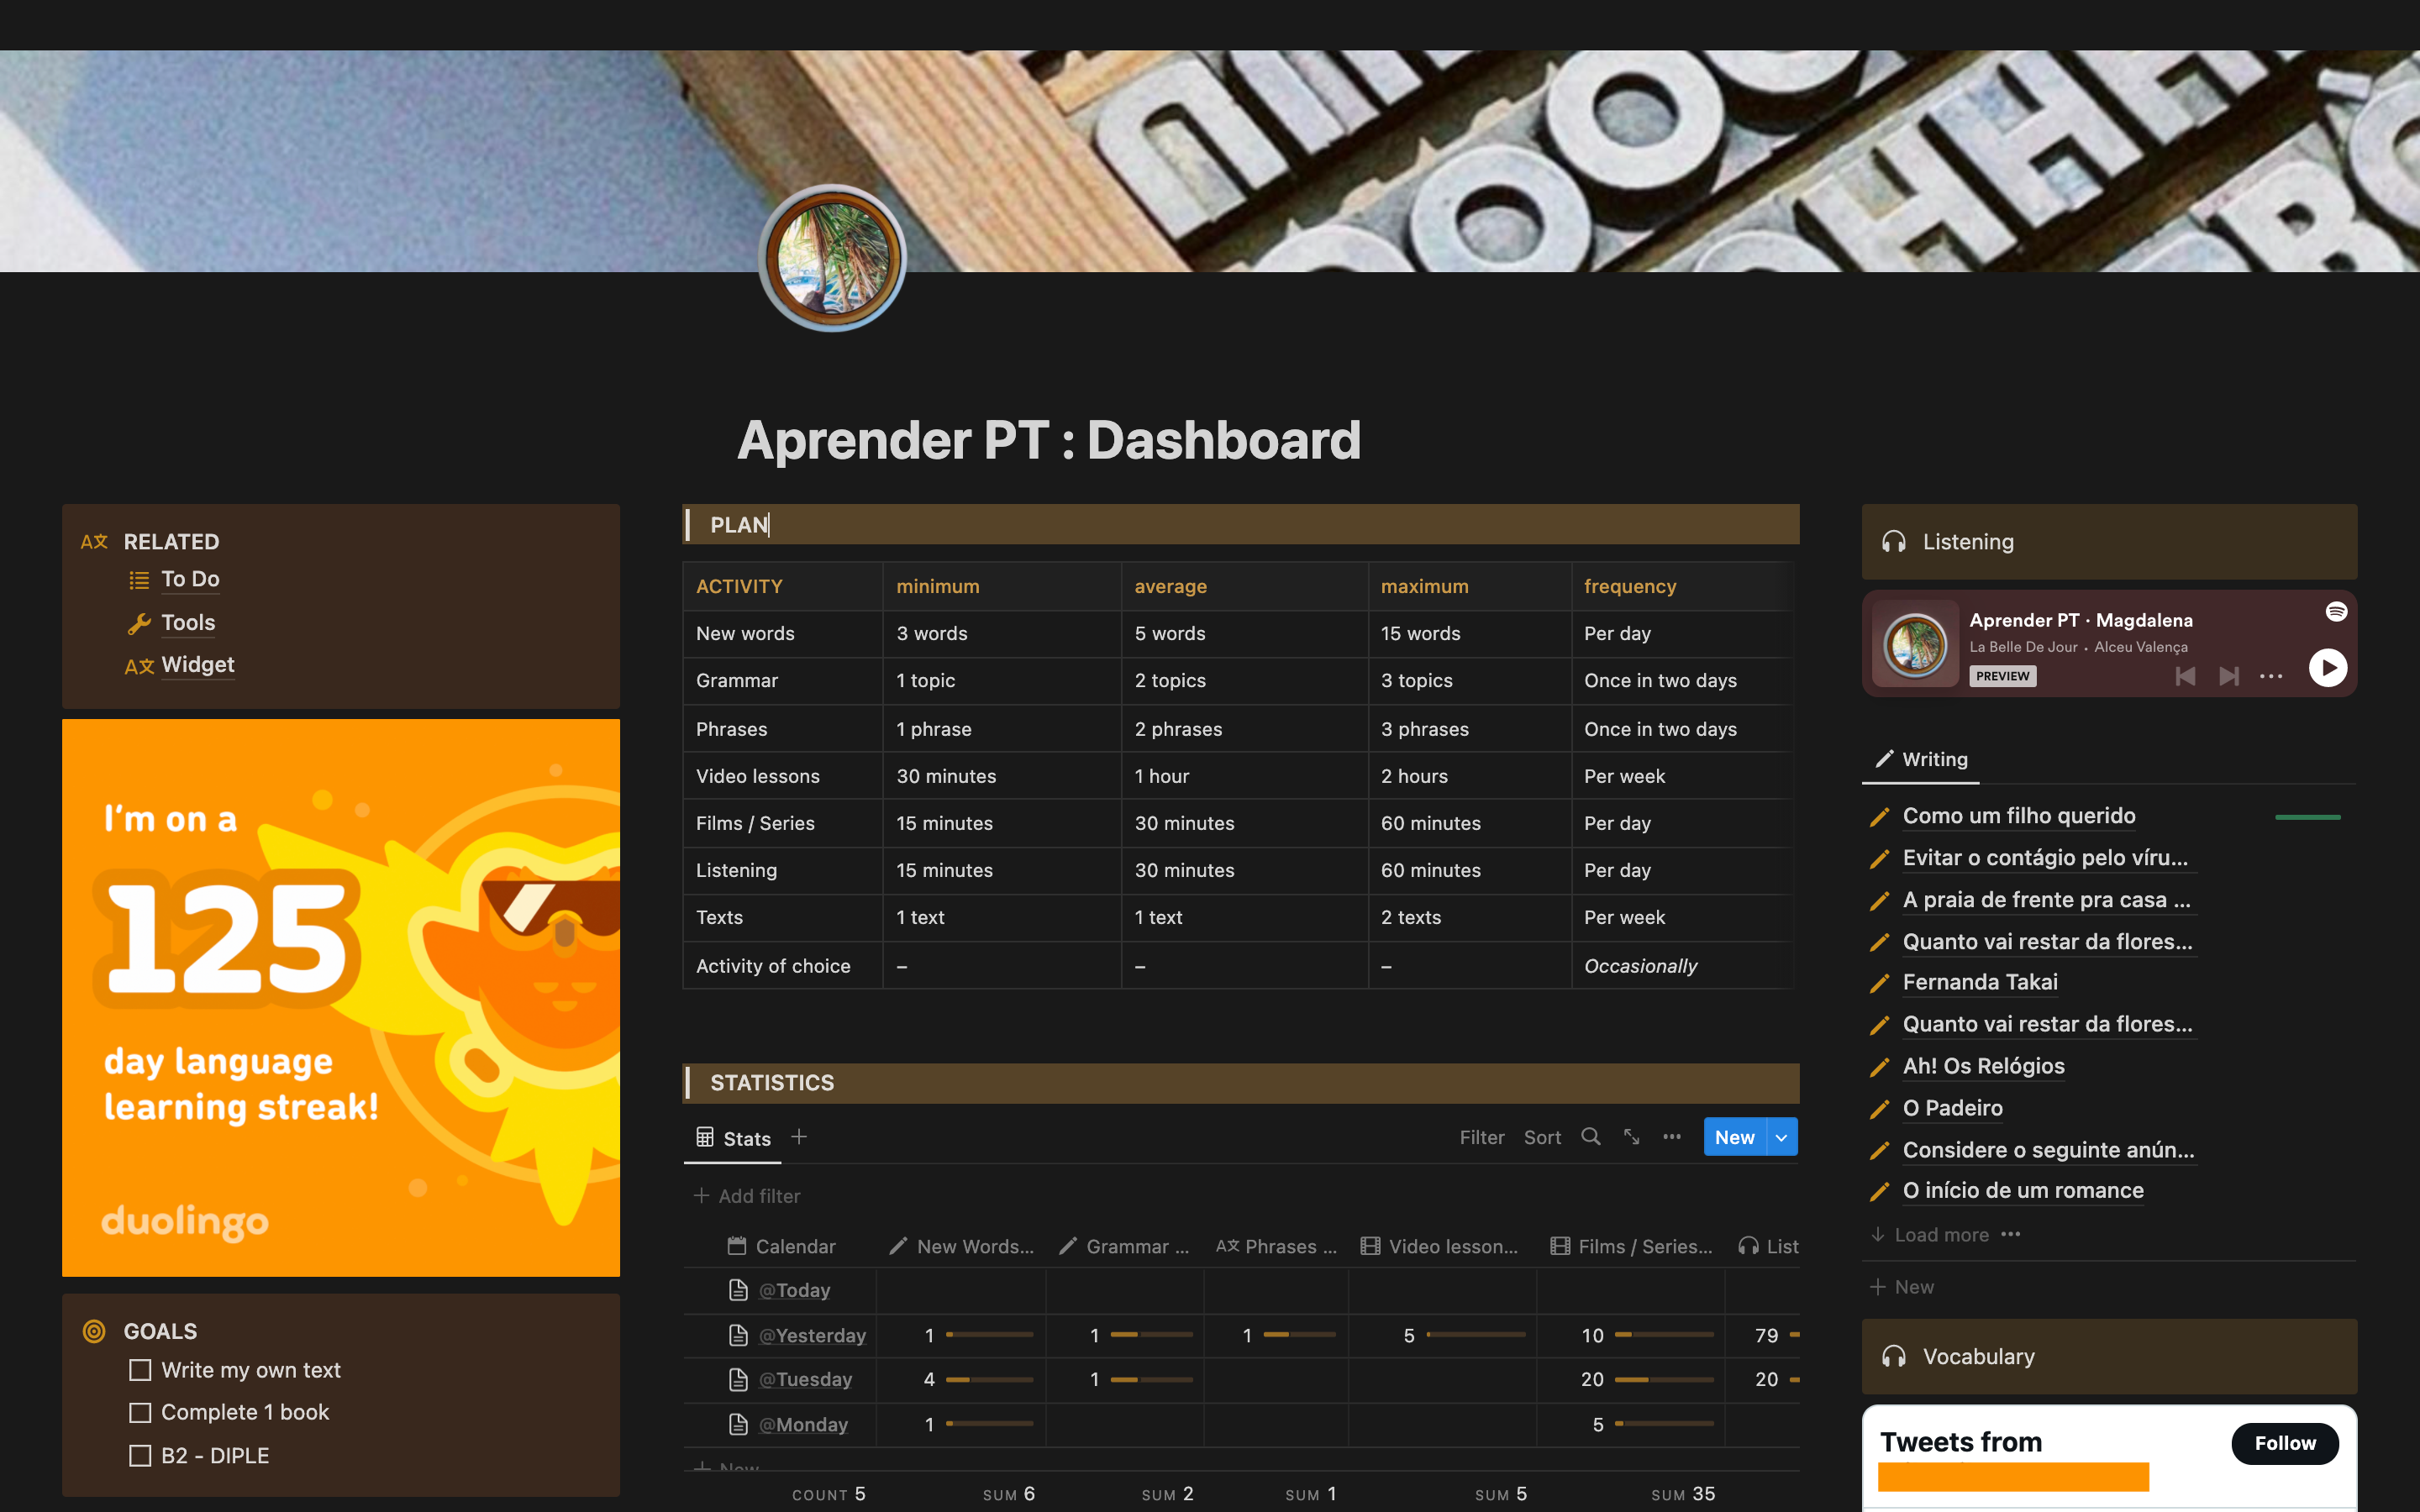Open the Stats view three-dots menu
2420x1512 pixels.
point(1671,1137)
